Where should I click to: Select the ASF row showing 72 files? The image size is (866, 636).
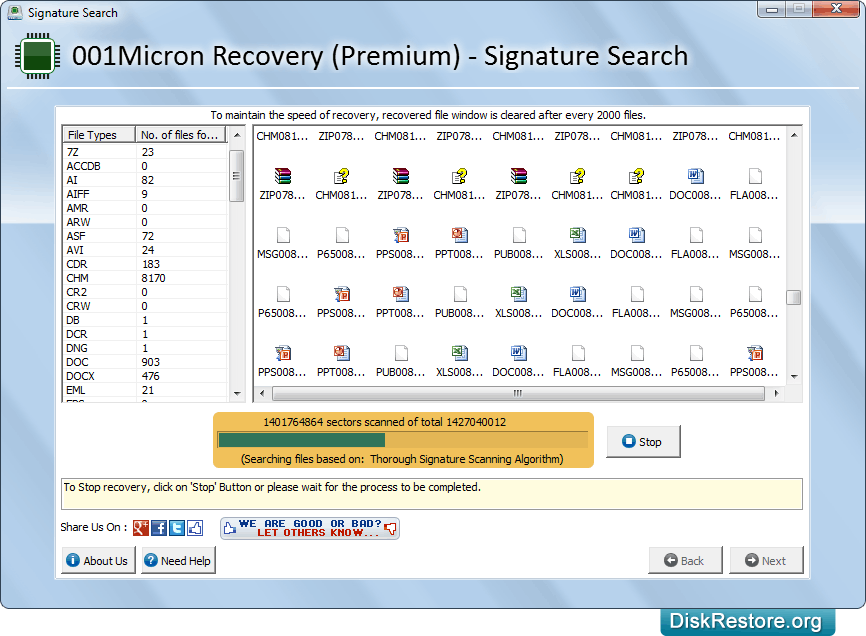pyautogui.click(x=145, y=236)
